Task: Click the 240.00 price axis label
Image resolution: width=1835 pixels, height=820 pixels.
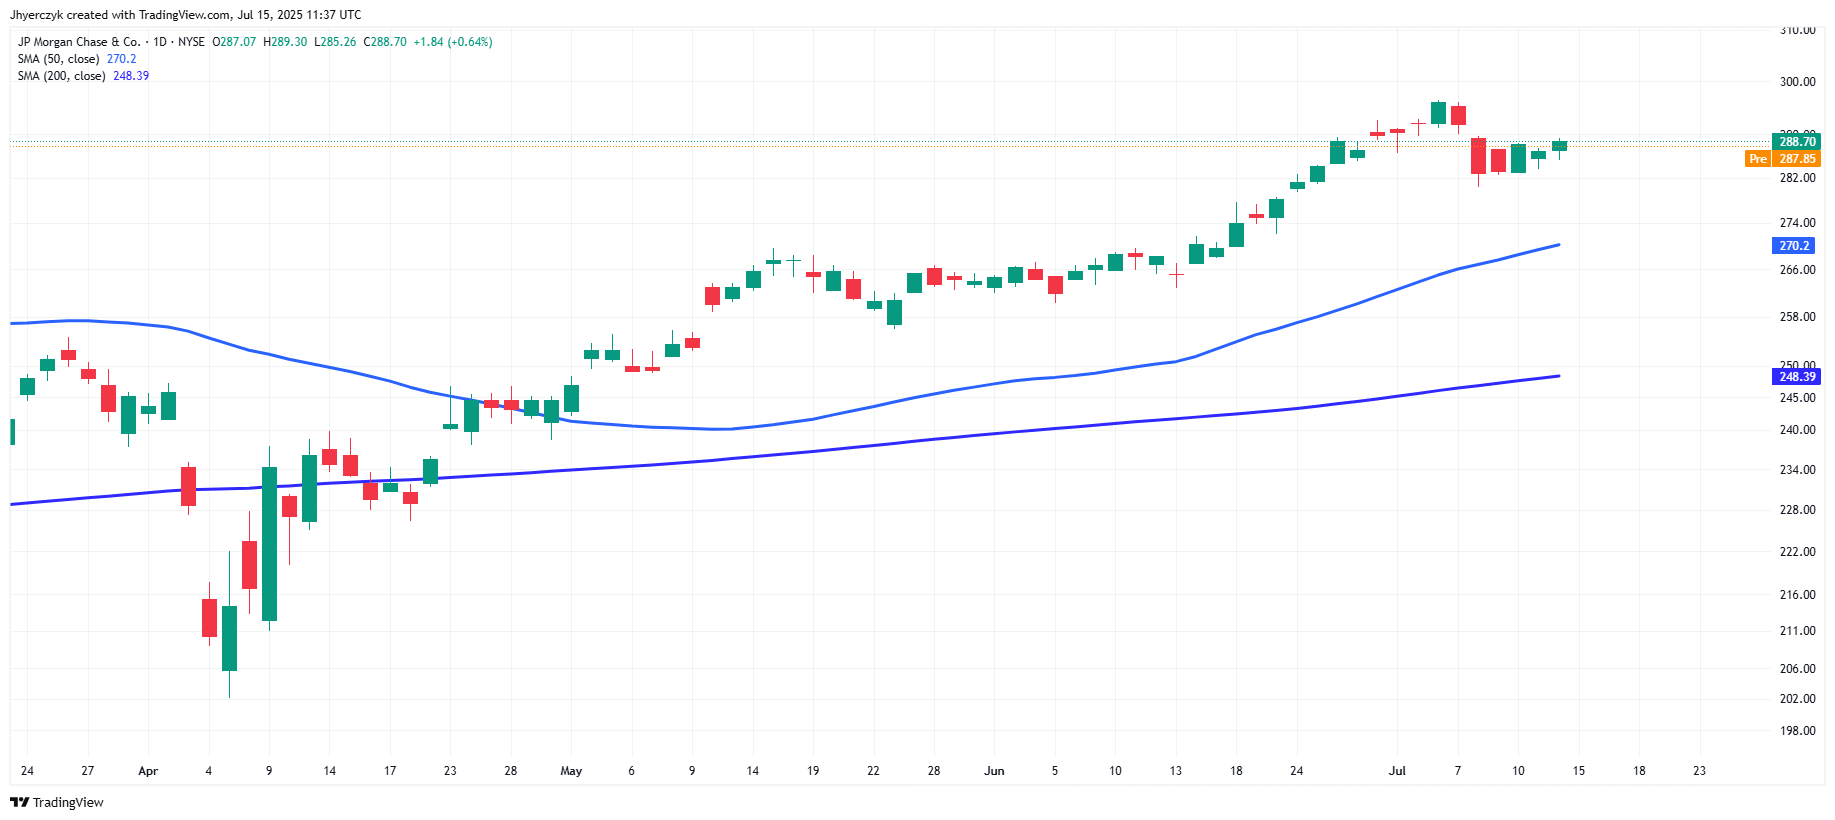Action: [x=1798, y=430]
